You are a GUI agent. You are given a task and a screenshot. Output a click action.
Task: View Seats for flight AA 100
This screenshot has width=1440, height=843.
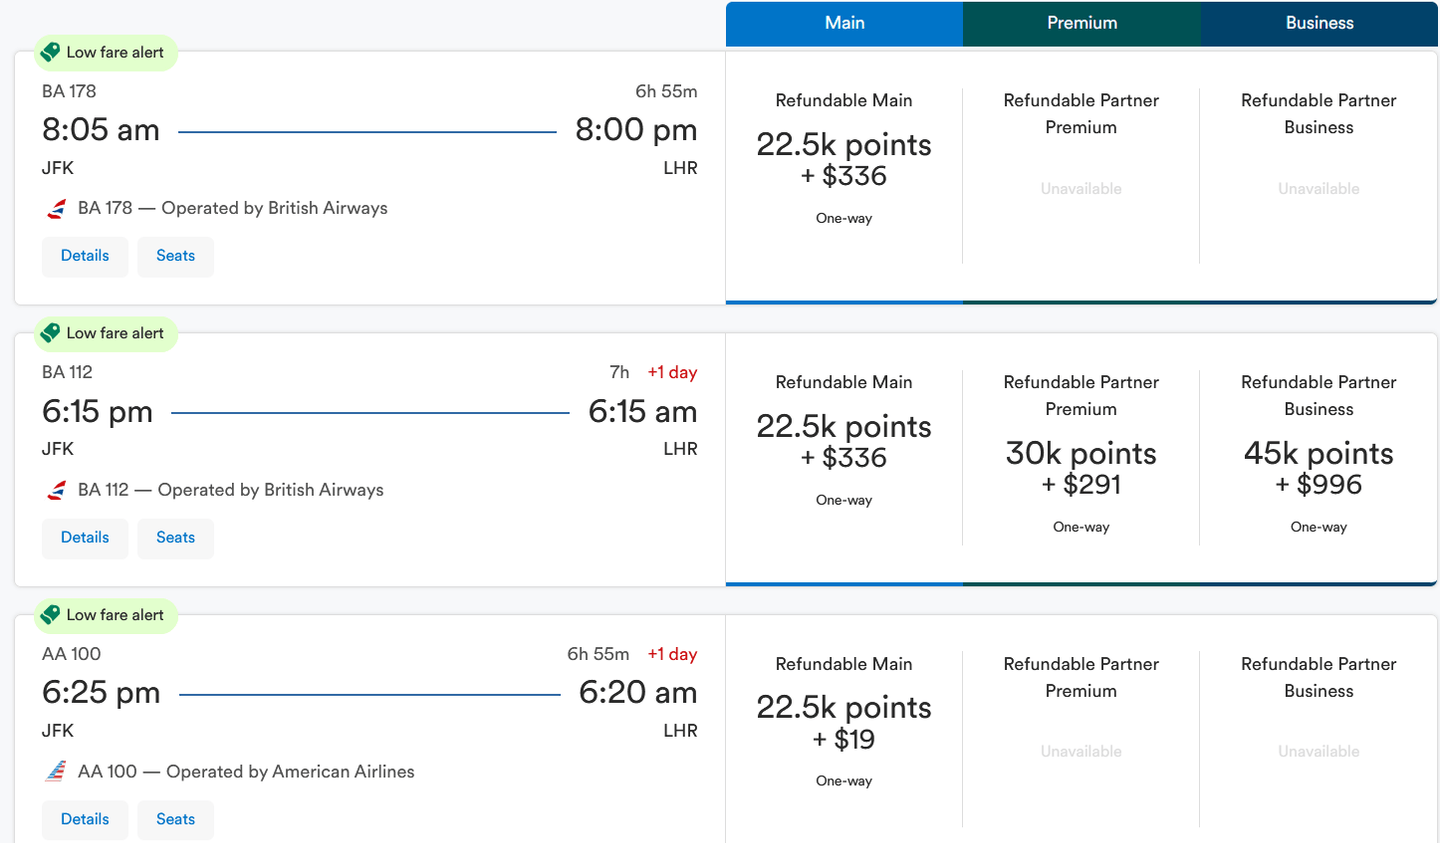(175, 819)
